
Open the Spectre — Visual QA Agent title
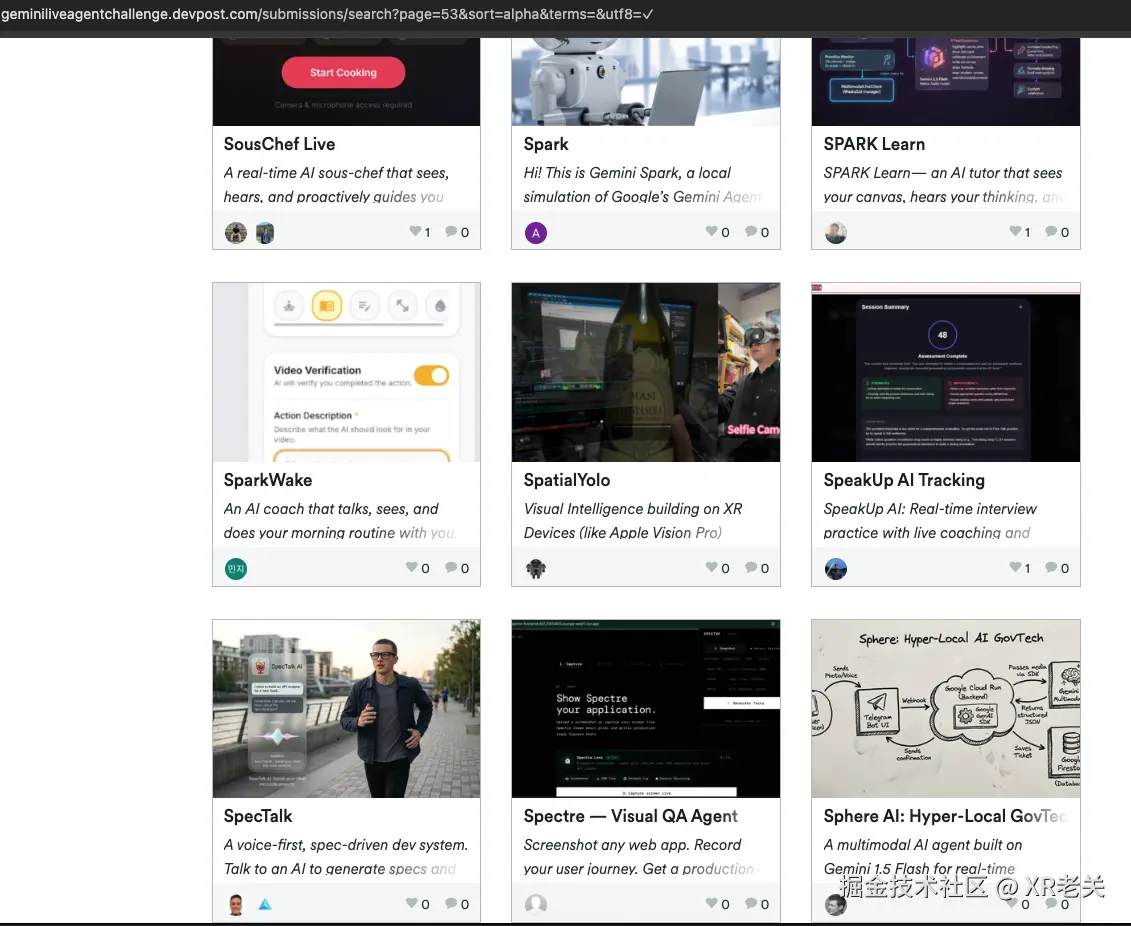[630, 816]
